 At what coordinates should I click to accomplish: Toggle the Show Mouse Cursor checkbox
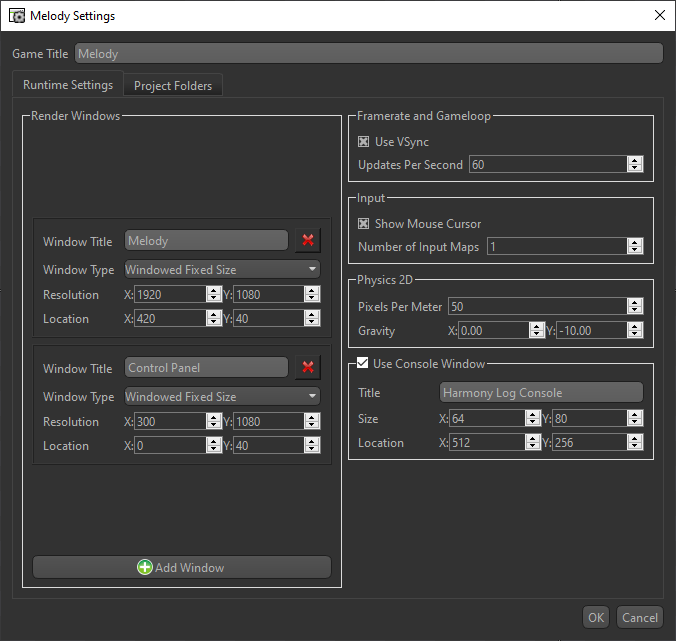[363, 223]
